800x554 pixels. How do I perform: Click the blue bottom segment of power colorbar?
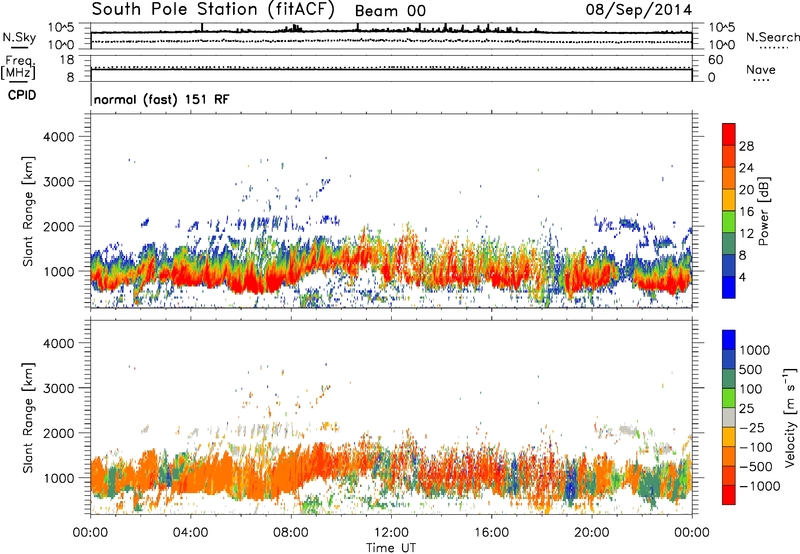coord(729,287)
